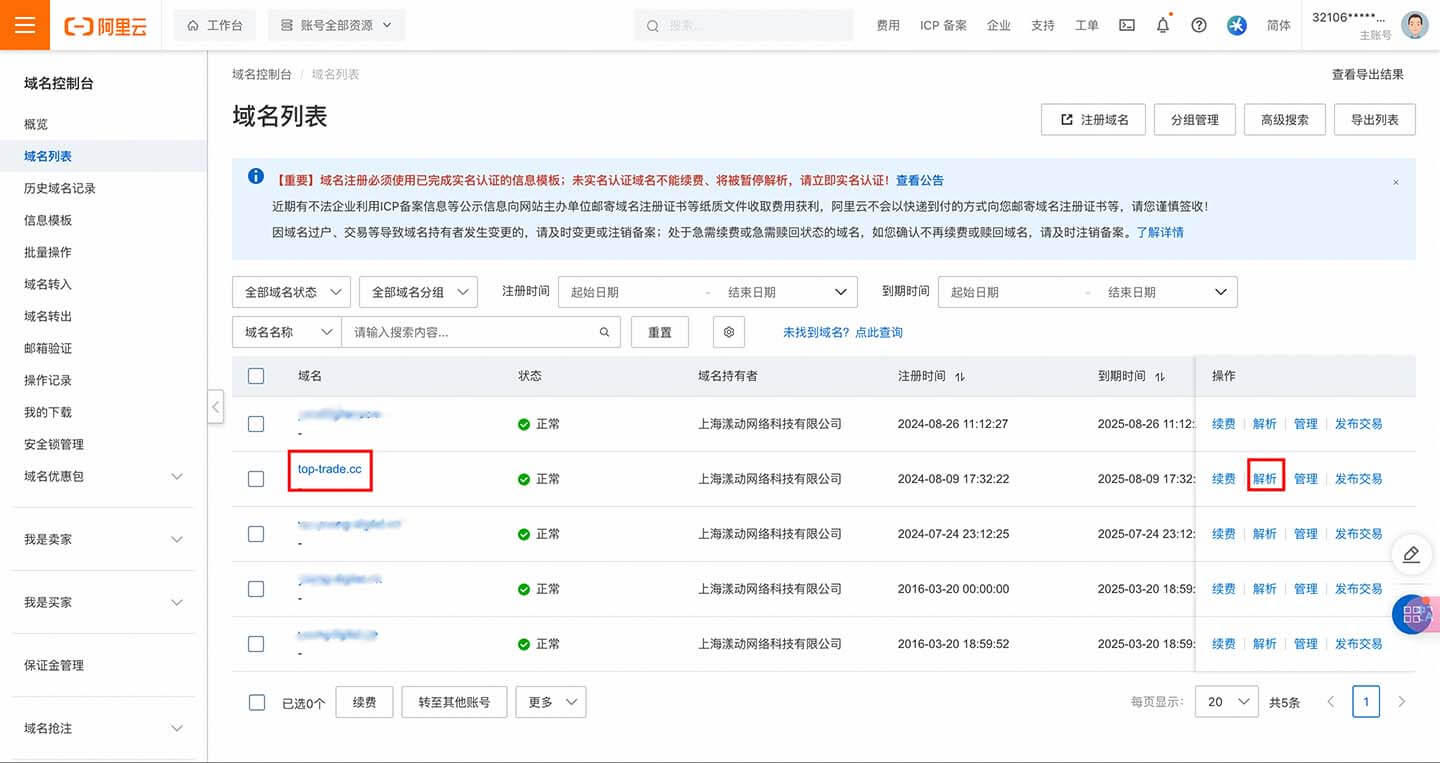Collapse the sidebar with the arrow handle
Screen dimensions: 1440x763
point(216,406)
